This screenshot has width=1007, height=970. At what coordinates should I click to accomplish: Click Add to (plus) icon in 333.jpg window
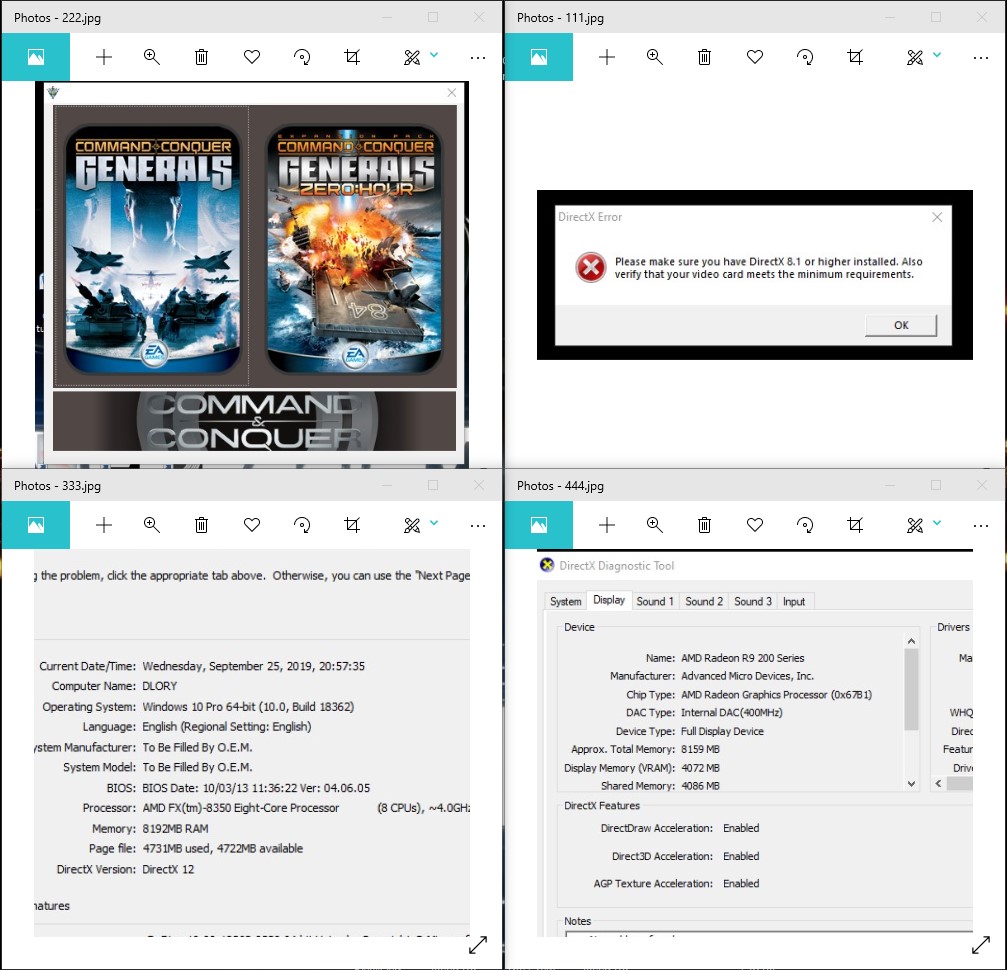click(x=103, y=525)
